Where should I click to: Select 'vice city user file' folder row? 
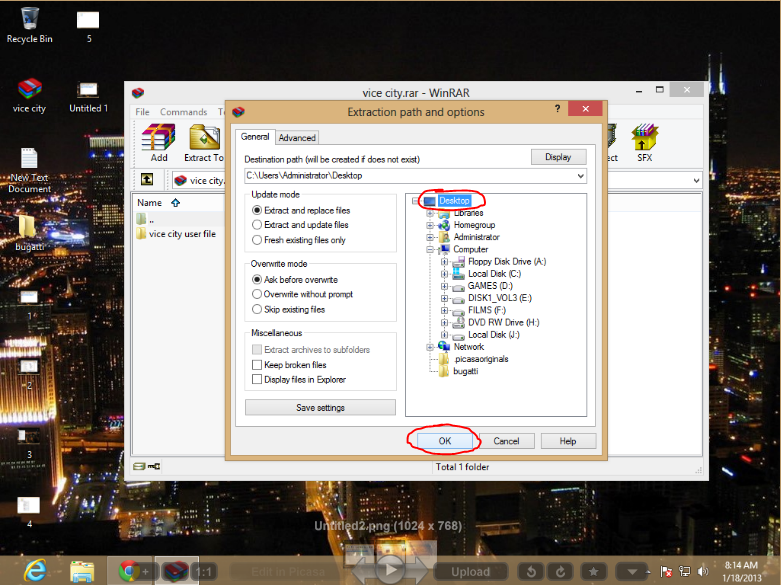179,234
